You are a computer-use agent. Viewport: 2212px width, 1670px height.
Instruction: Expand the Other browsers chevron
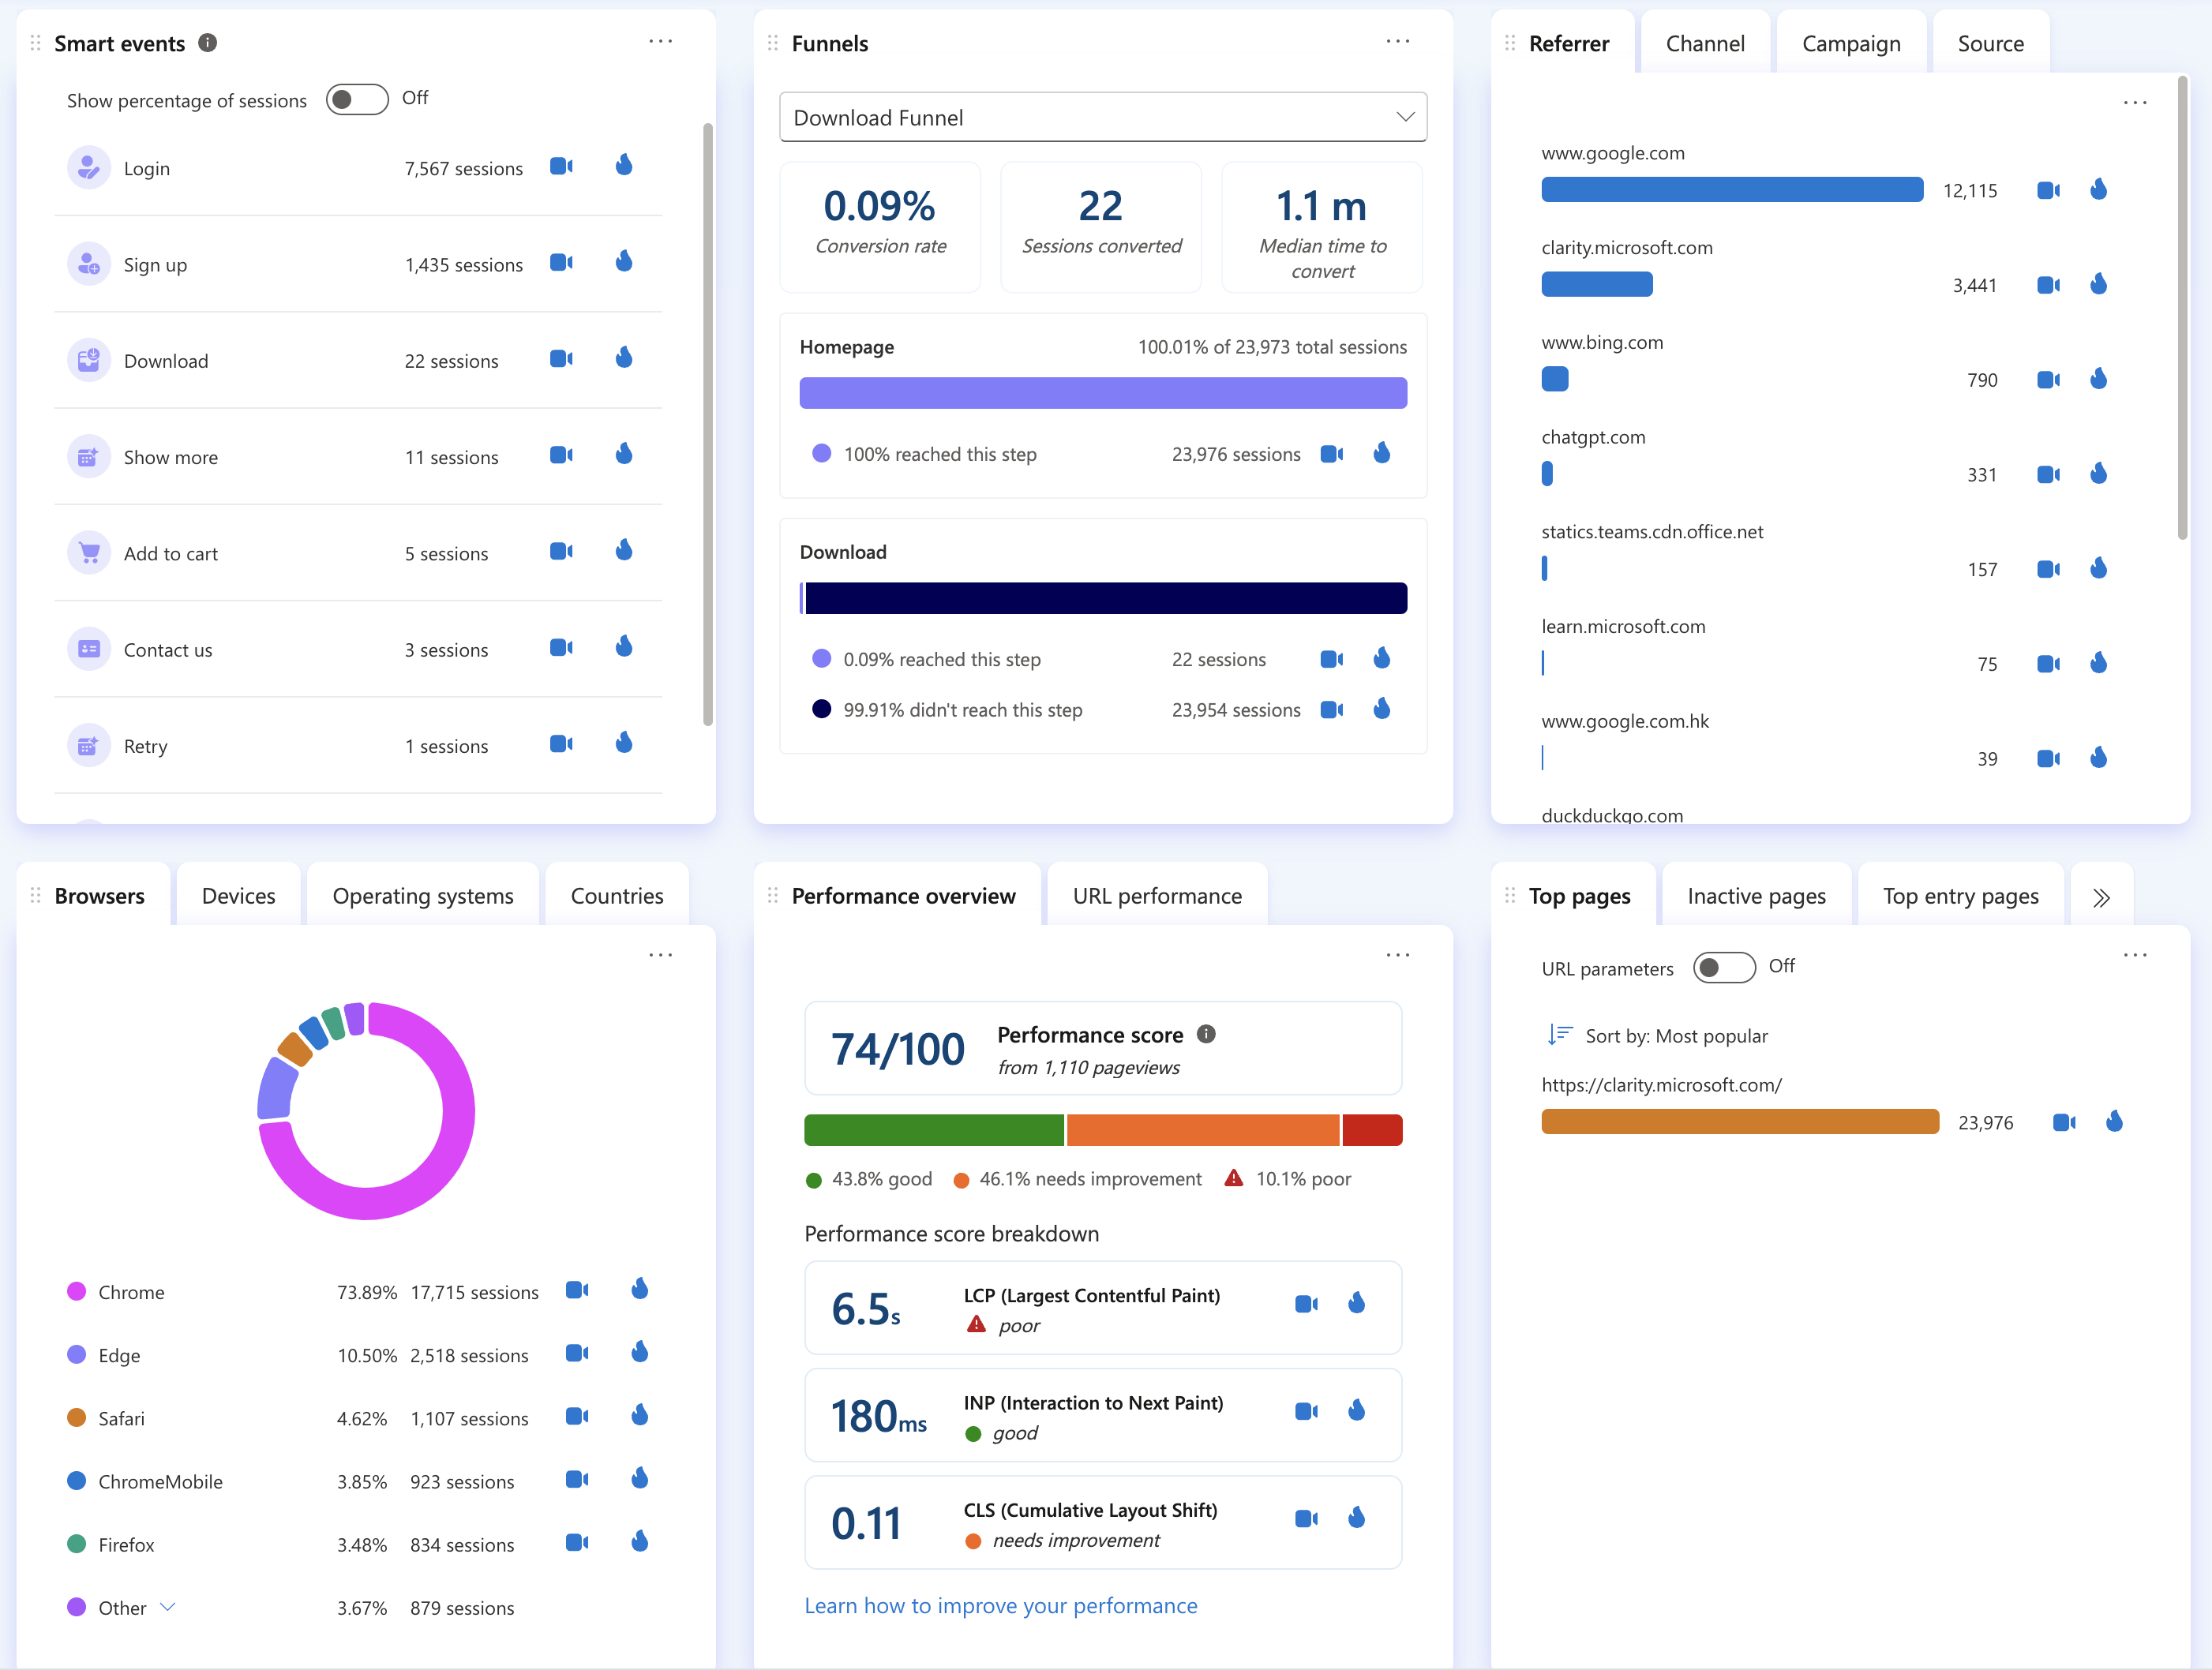pyautogui.click(x=168, y=1606)
